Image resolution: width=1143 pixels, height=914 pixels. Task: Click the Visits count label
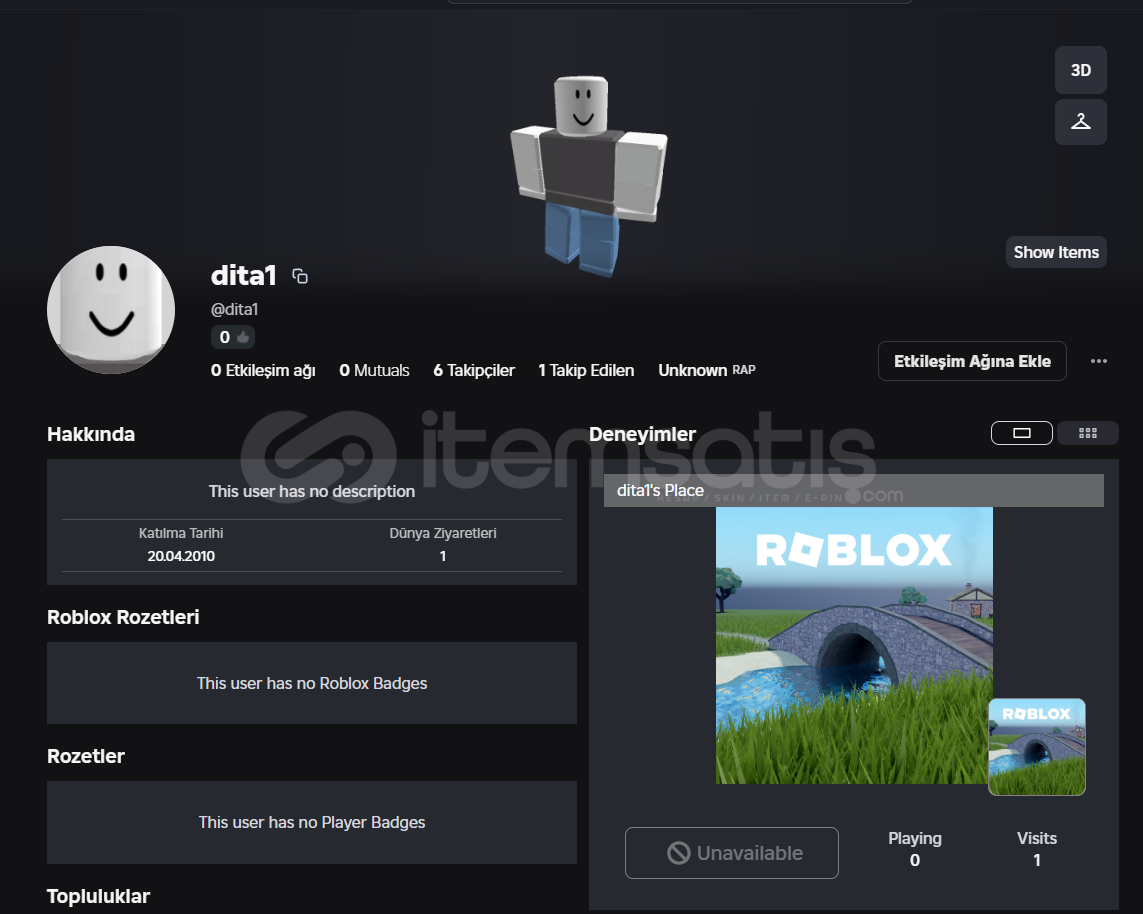[1037, 838]
